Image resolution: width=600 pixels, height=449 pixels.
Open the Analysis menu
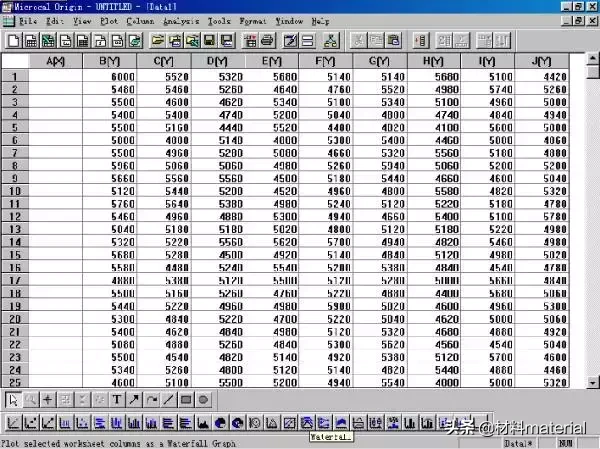[181, 21]
